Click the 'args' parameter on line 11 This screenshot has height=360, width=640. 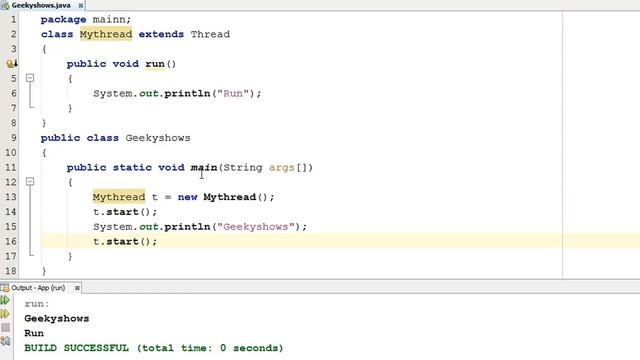[x=282, y=168]
